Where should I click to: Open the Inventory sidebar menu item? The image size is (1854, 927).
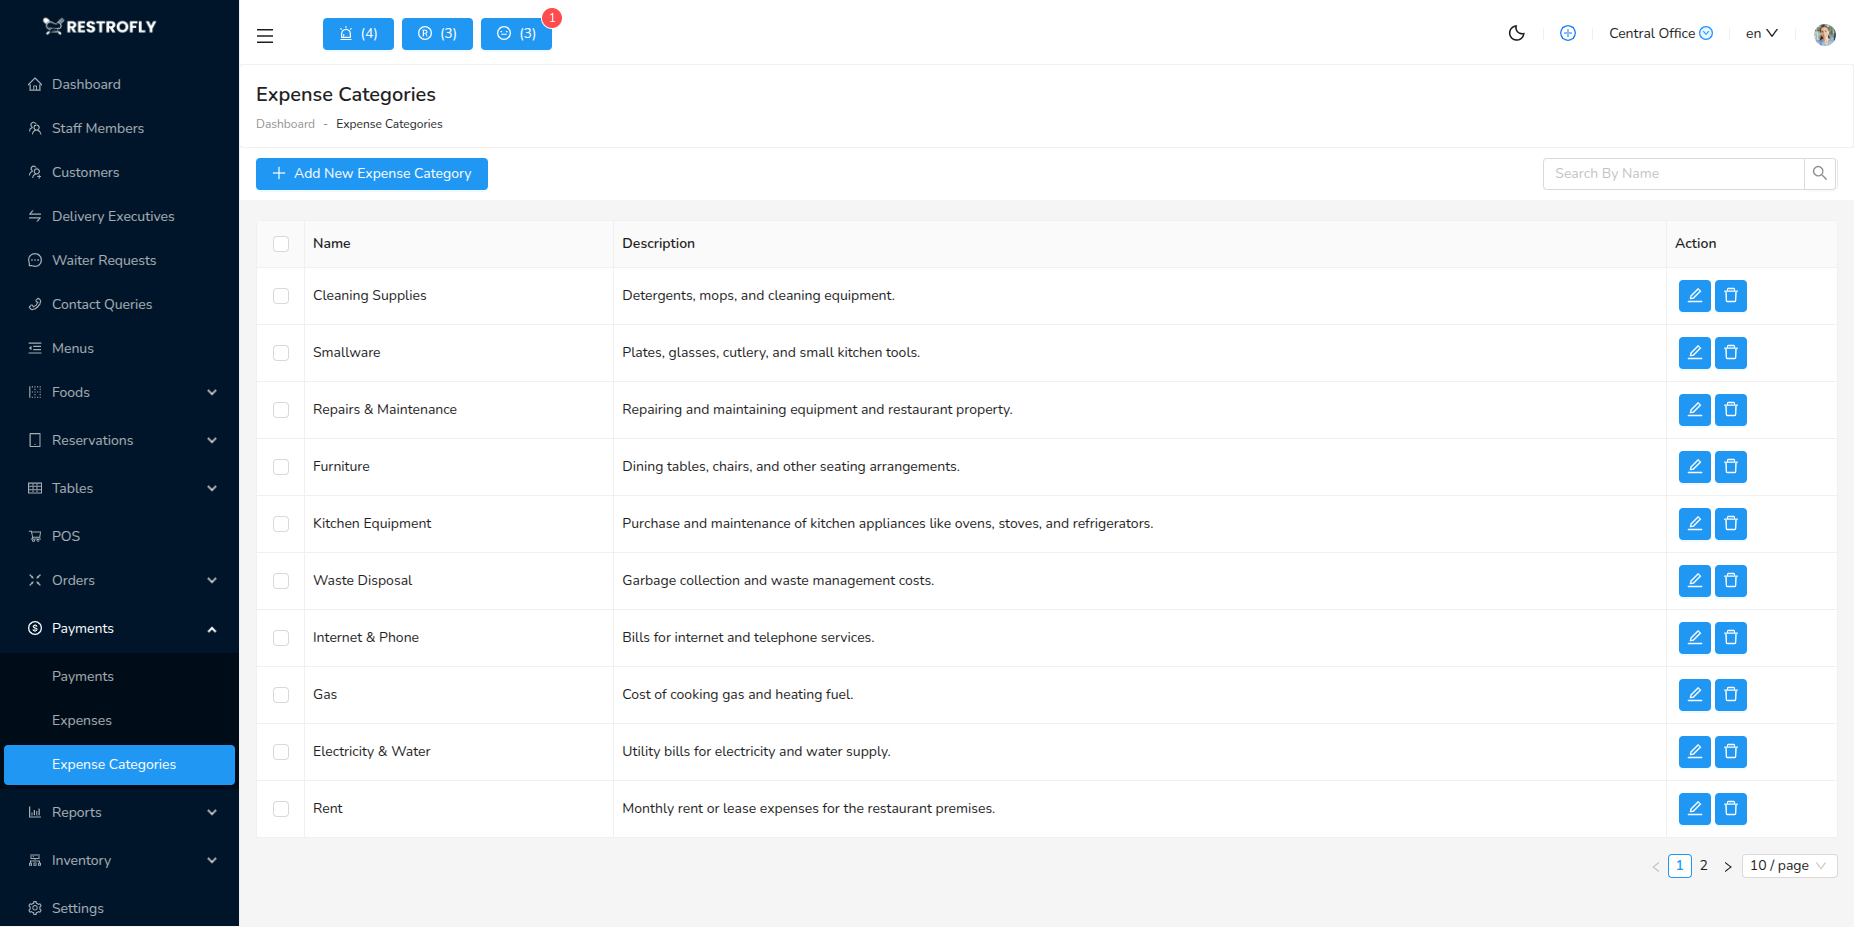81,860
